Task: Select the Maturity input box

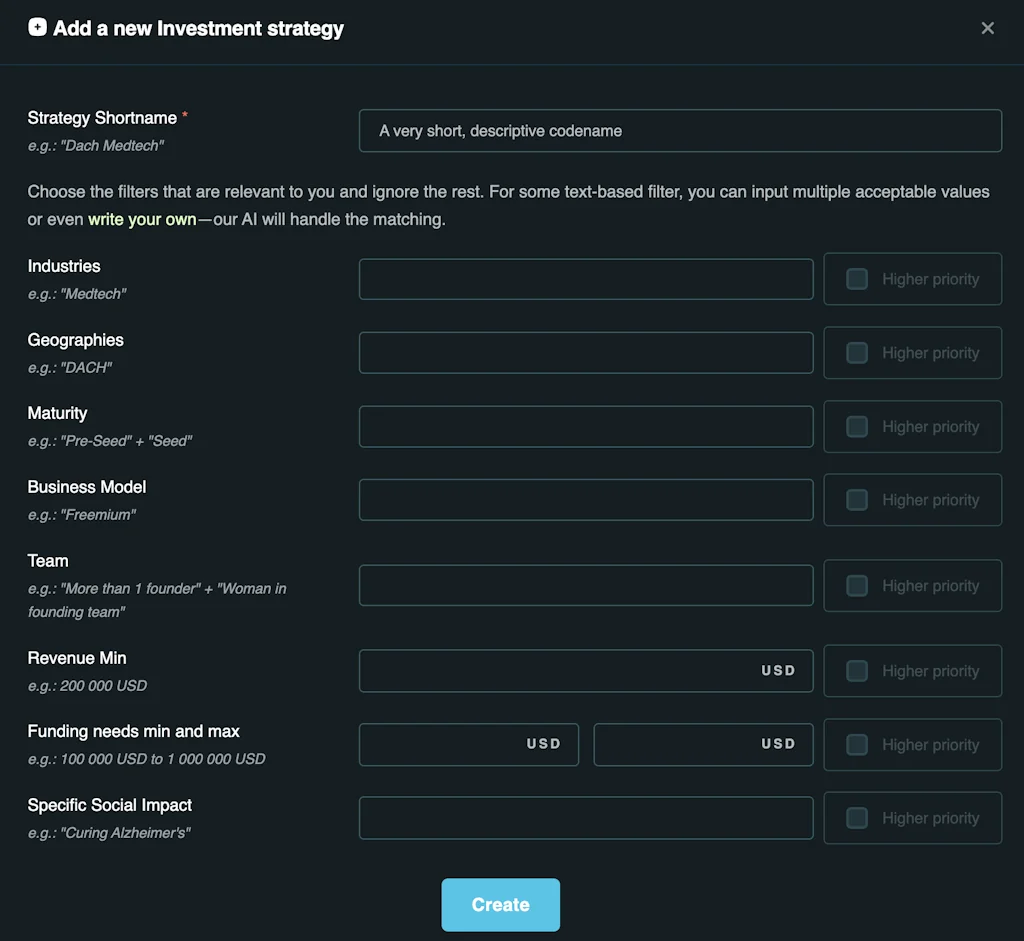Action: pyautogui.click(x=586, y=427)
